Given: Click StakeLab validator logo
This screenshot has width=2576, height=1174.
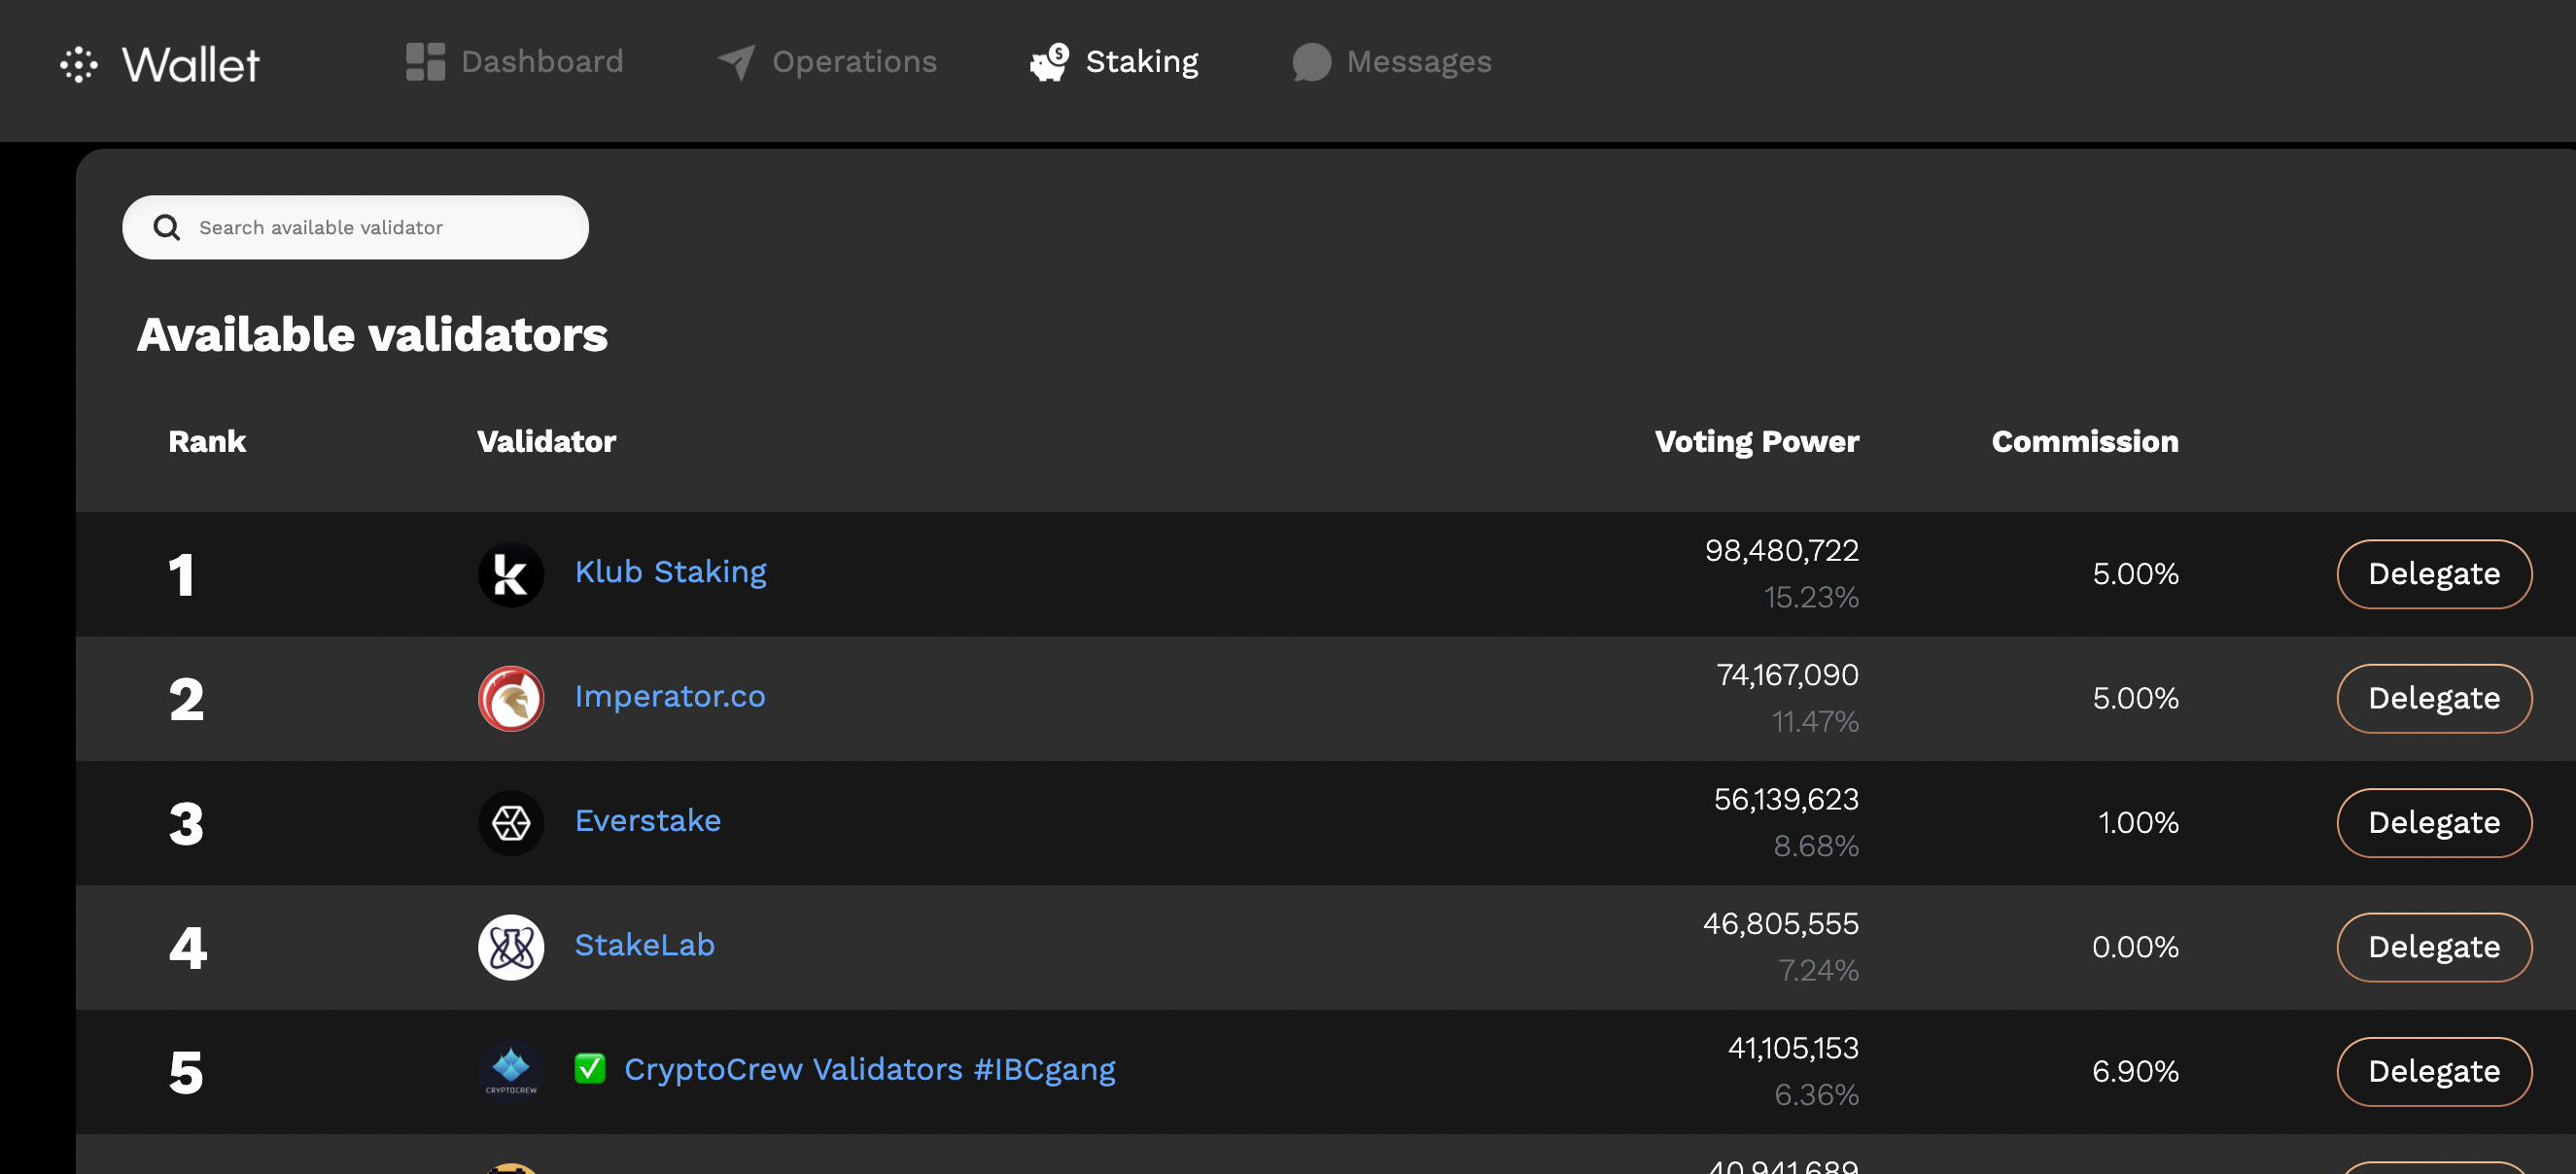Looking at the screenshot, I should point(511,946).
